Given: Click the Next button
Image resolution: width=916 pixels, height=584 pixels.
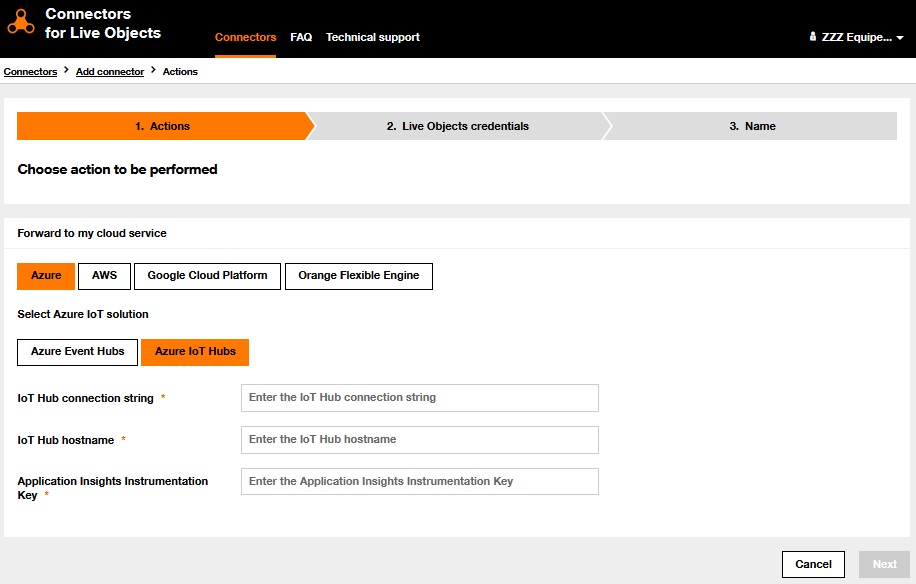Looking at the screenshot, I should [884, 564].
